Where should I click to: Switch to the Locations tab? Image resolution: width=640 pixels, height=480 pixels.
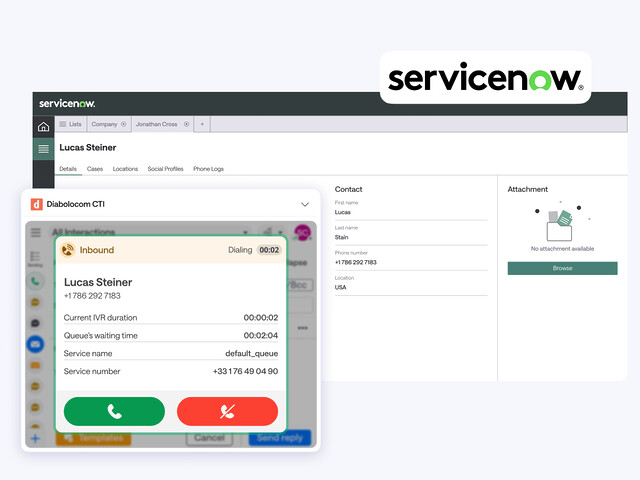point(125,169)
